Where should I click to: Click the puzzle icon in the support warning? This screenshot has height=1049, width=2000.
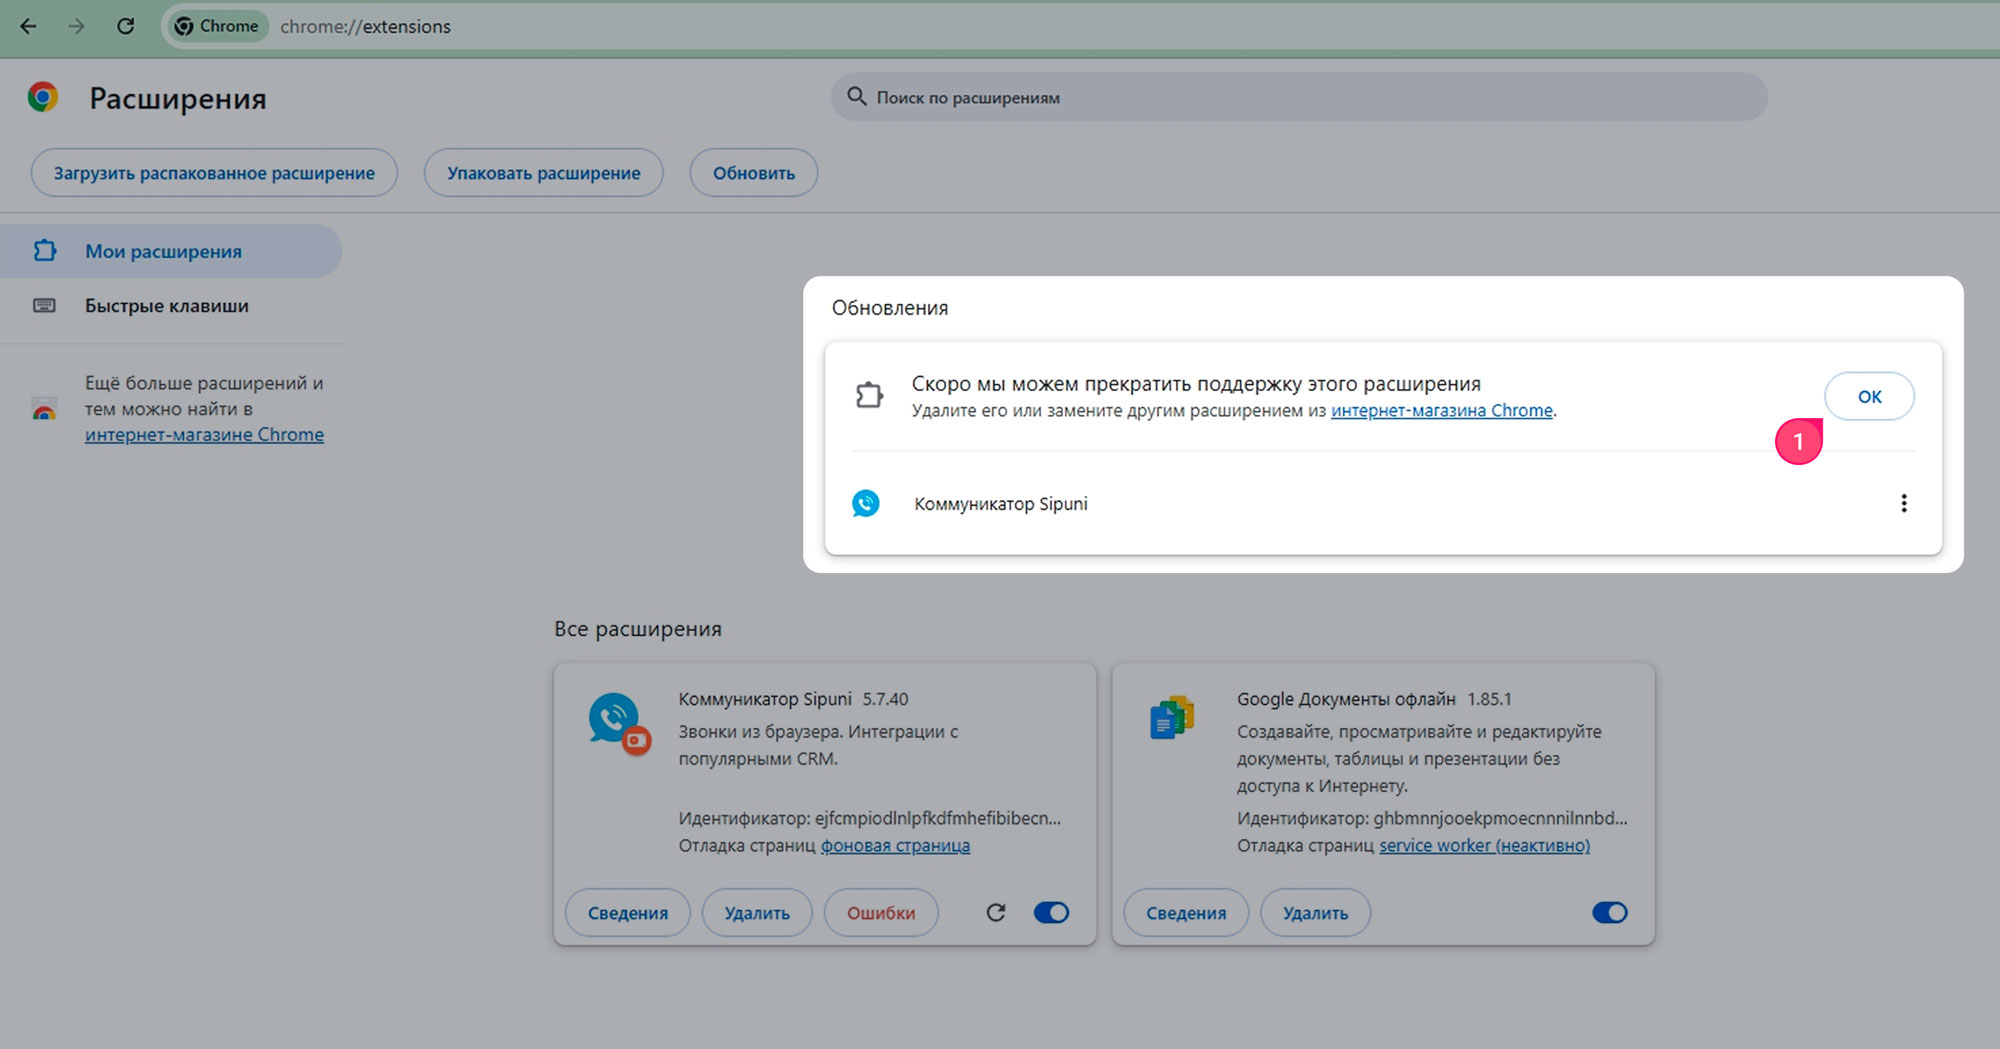click(869, 396)
